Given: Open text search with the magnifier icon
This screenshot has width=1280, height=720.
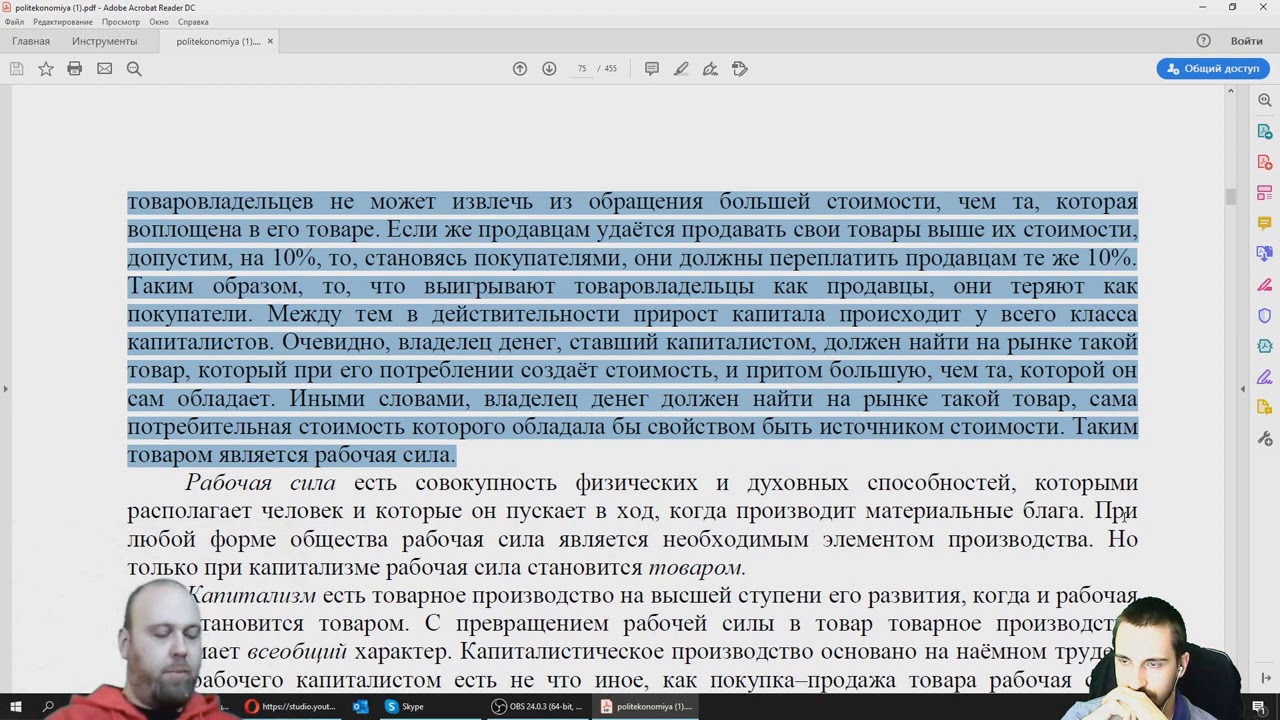Looking at the screenshot, I should [x=134, y=69].
